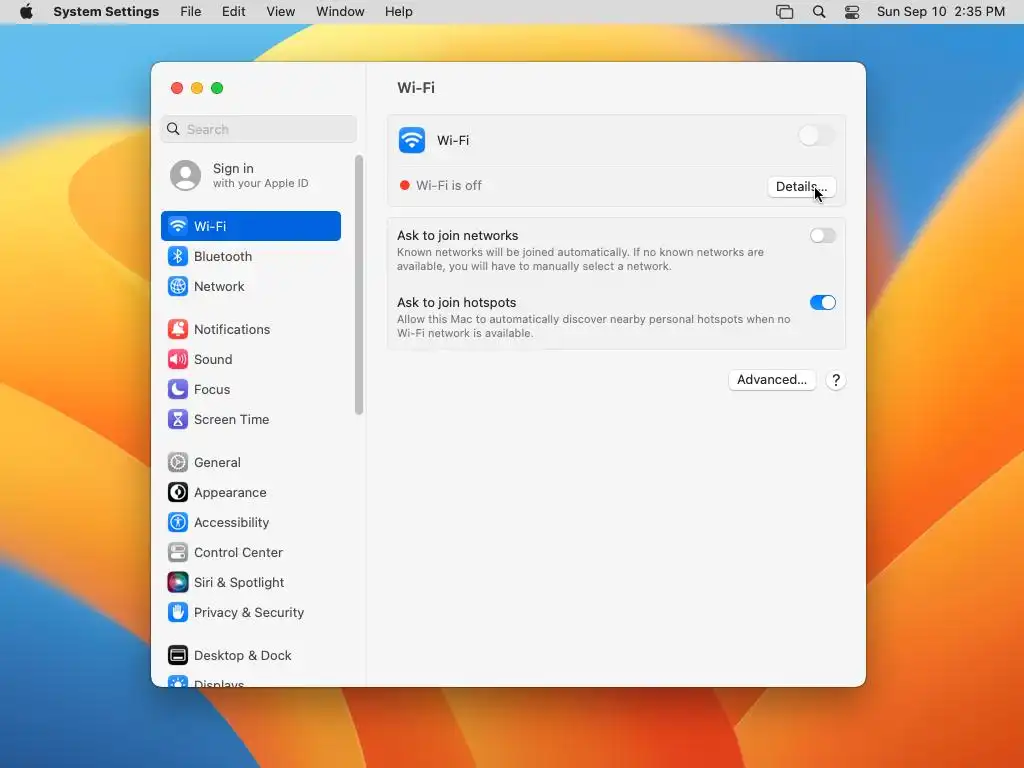Image resolution: width=1024 pixels, height=768 pixels.
Task: Open the File menu
Action: click(191, 12)
